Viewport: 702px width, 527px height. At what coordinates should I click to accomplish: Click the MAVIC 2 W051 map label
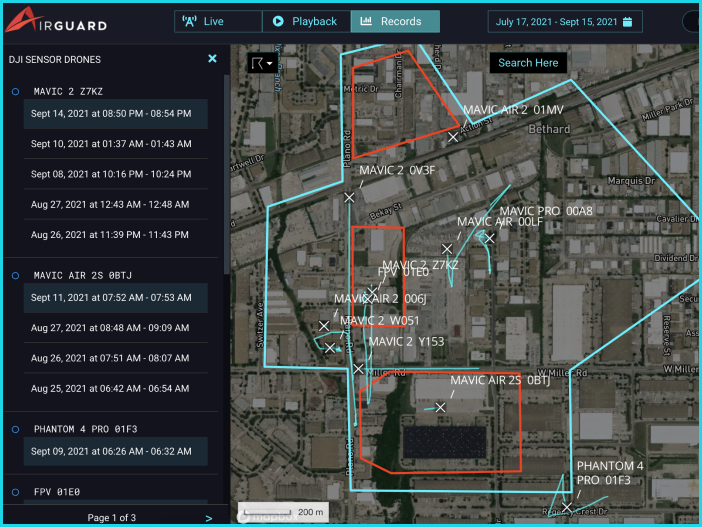380,321
